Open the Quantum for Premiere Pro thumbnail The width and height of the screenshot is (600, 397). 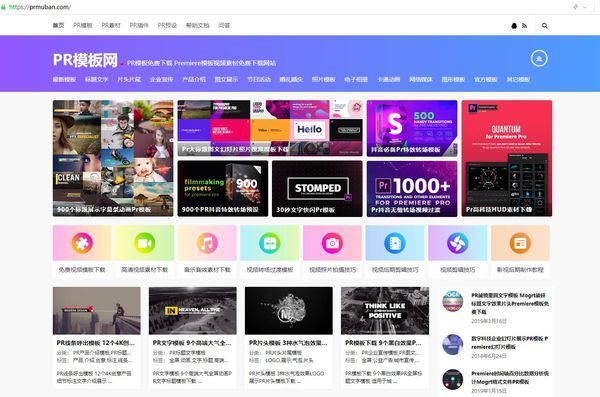pos(507,158)
